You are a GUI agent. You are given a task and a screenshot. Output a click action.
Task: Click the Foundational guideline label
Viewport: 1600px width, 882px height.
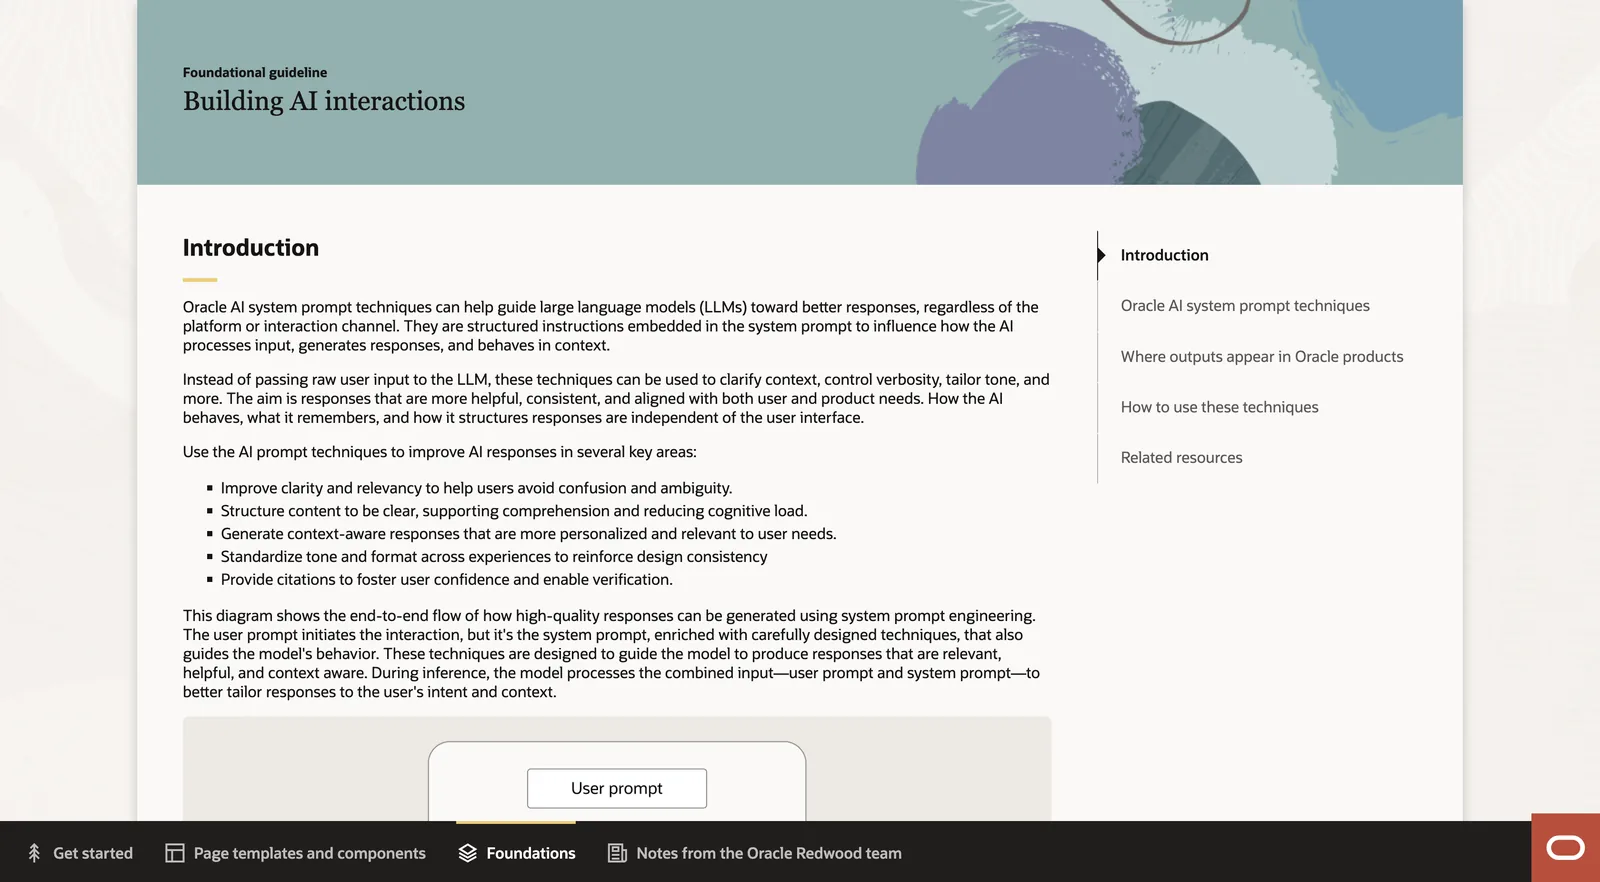pyautogui.click(x=255, y=72)
